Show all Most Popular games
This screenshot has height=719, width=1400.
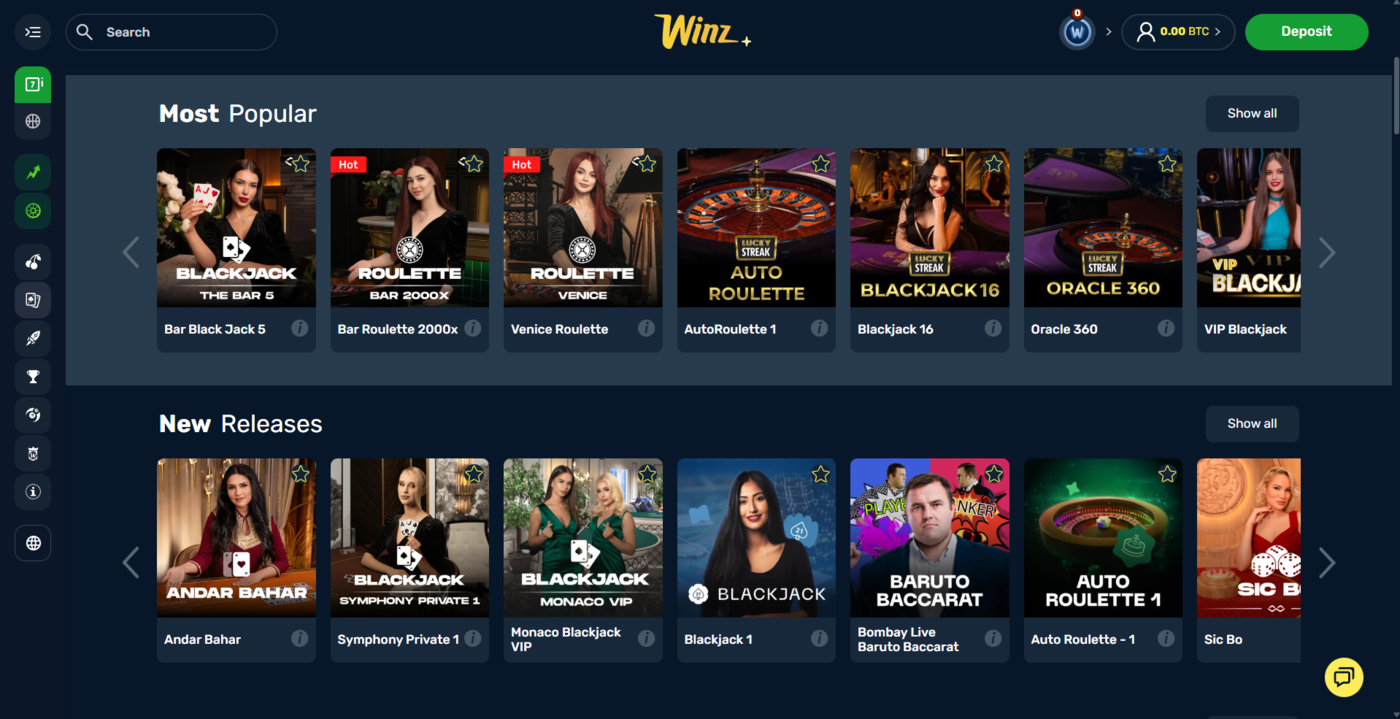pyautogui.click(x=1252, y=114)
